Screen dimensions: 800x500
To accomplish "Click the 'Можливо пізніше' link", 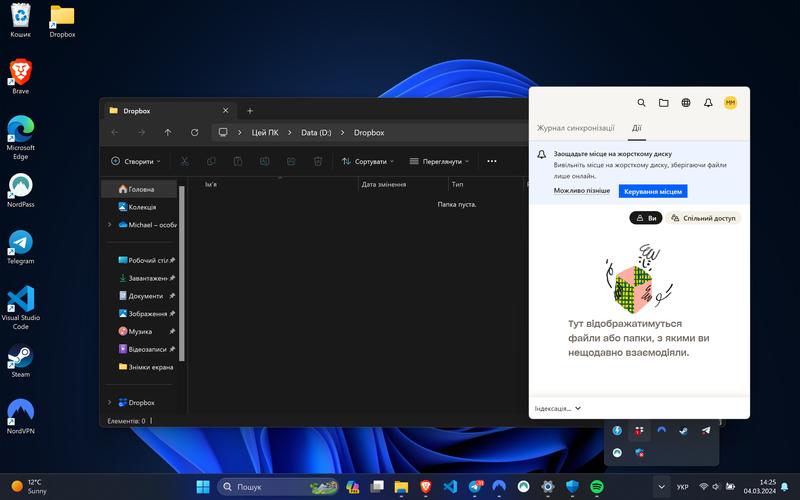I will coord(581,191).
